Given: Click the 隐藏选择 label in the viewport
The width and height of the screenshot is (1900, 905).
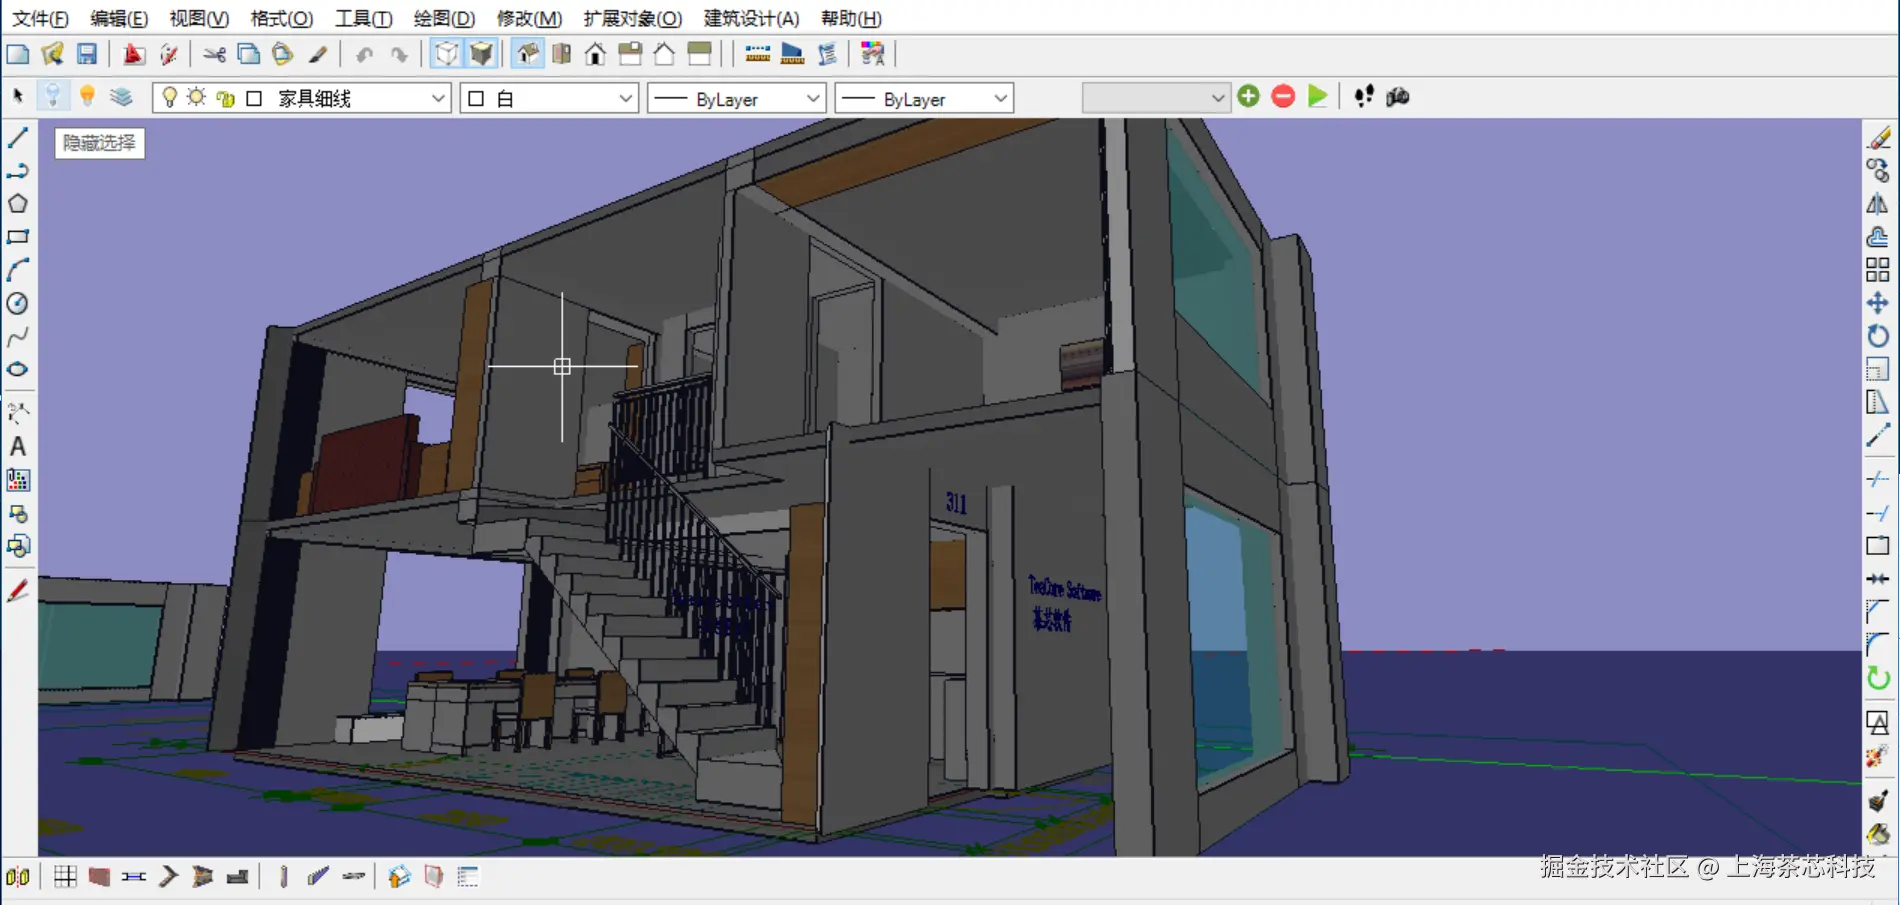Looking at the screenshot, I should tap(99, 143).
